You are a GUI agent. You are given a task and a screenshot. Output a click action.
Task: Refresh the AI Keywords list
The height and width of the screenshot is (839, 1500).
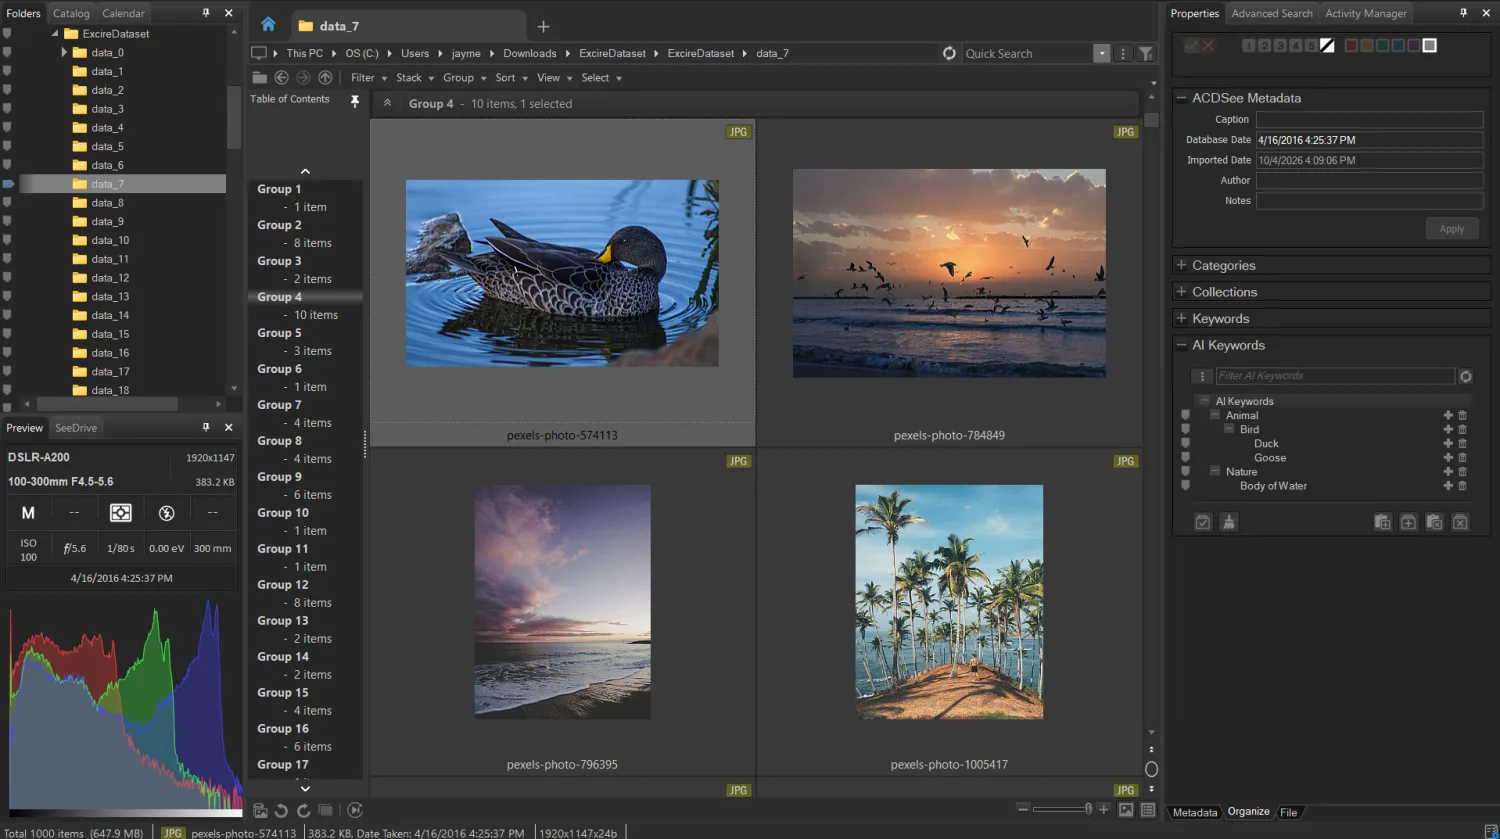(x=1466, y=377)
